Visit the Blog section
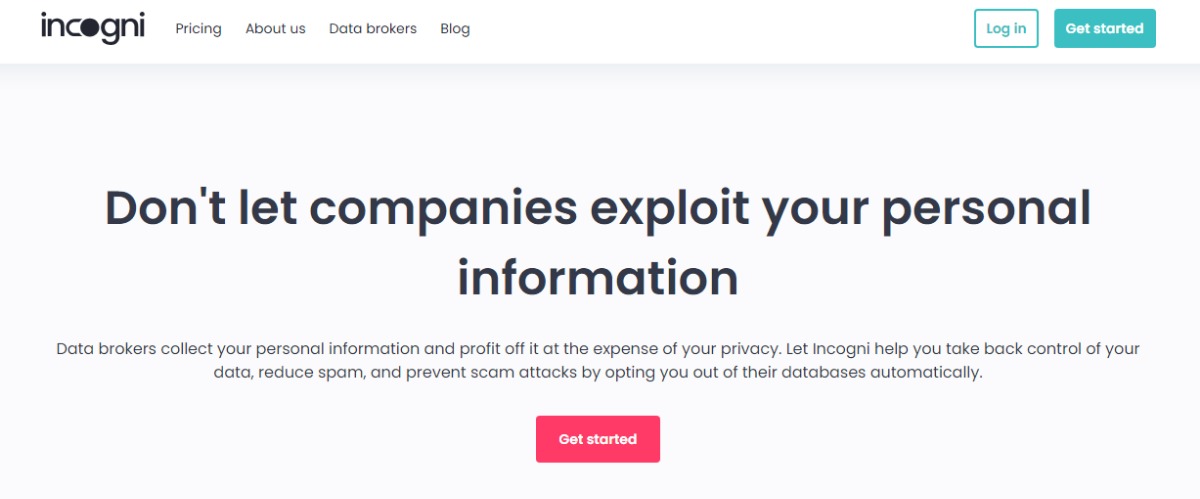The image size is (1200, 499). (455, 29)
